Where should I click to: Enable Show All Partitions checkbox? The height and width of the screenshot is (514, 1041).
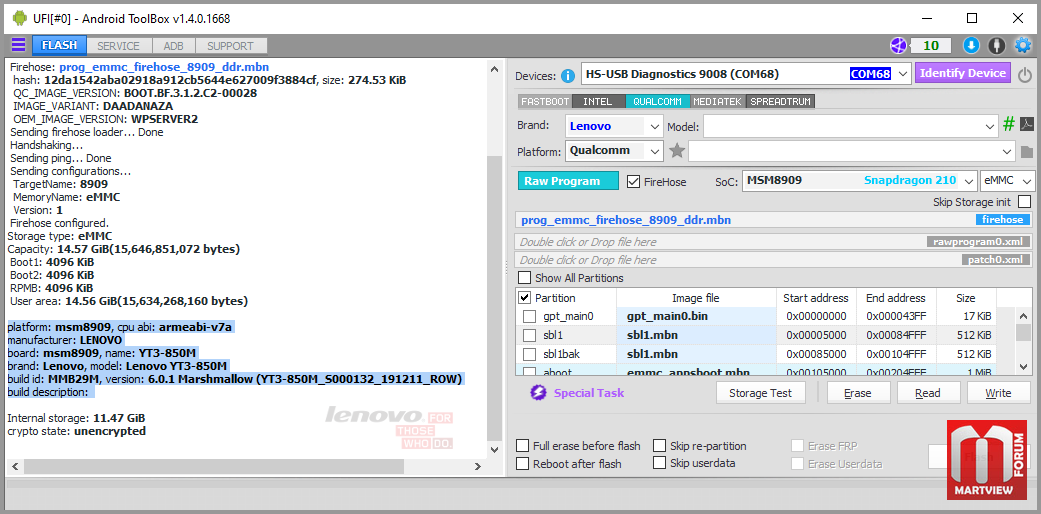[x=524, y=278]
